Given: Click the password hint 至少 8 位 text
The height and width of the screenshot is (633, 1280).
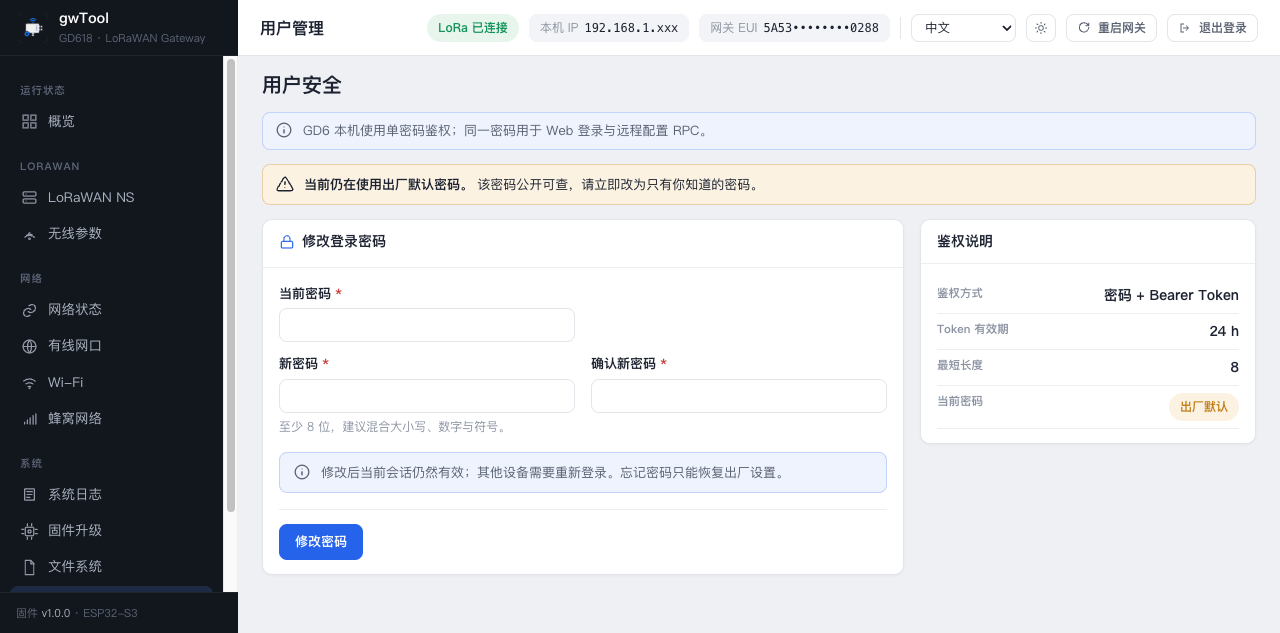Looking at the screenshot, I should 395,427.
